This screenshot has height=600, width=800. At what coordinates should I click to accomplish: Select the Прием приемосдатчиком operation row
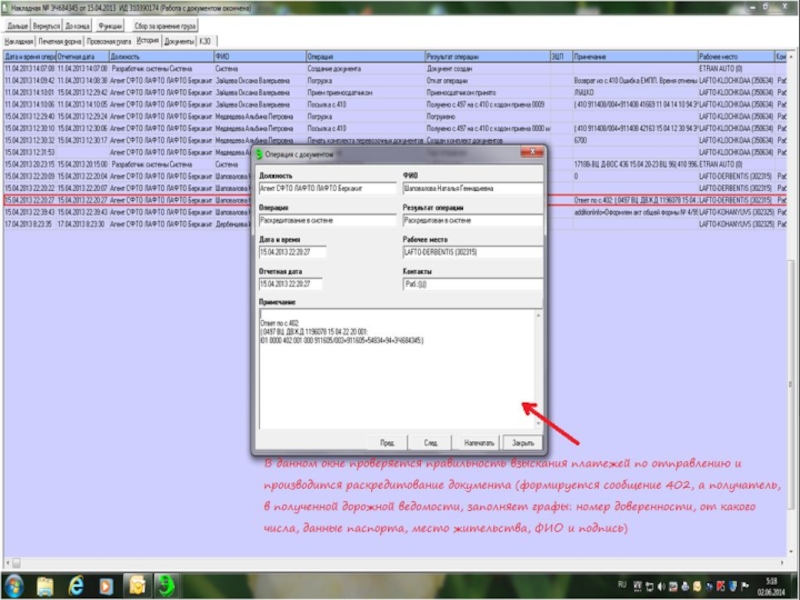(x=395, y=92)
